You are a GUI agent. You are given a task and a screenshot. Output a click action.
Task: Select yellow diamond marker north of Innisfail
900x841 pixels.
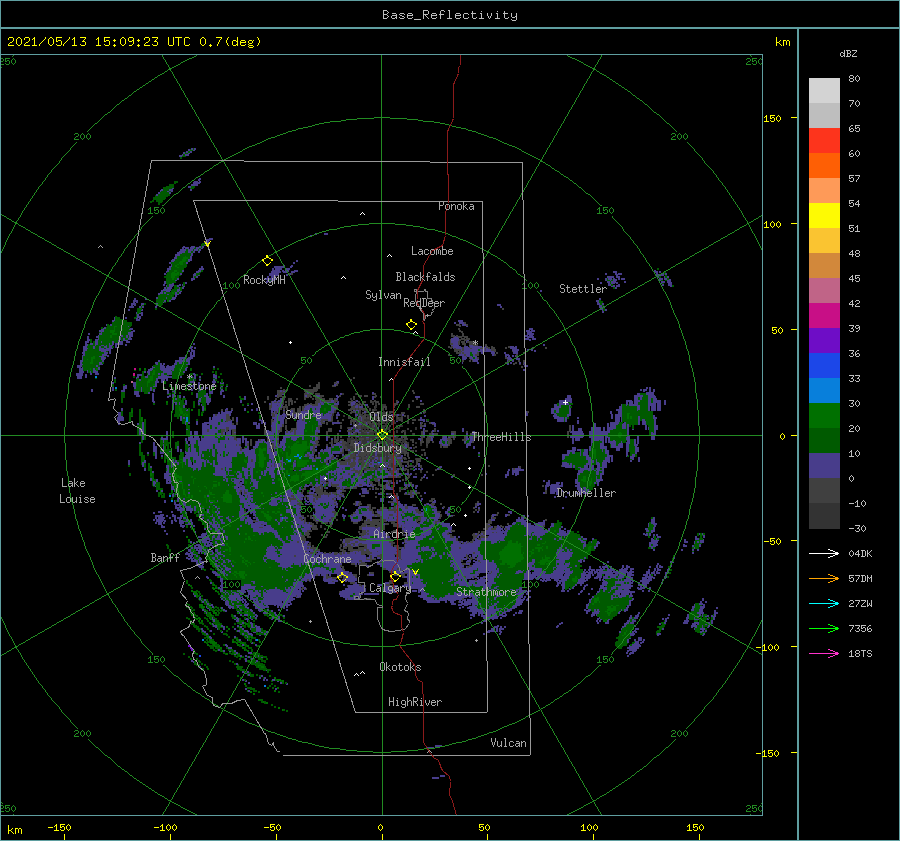pos(411,324)
